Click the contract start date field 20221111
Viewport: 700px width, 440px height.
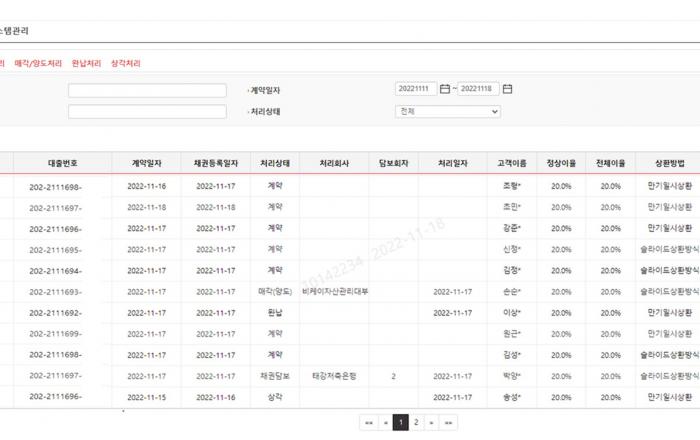tap(416, 89)
